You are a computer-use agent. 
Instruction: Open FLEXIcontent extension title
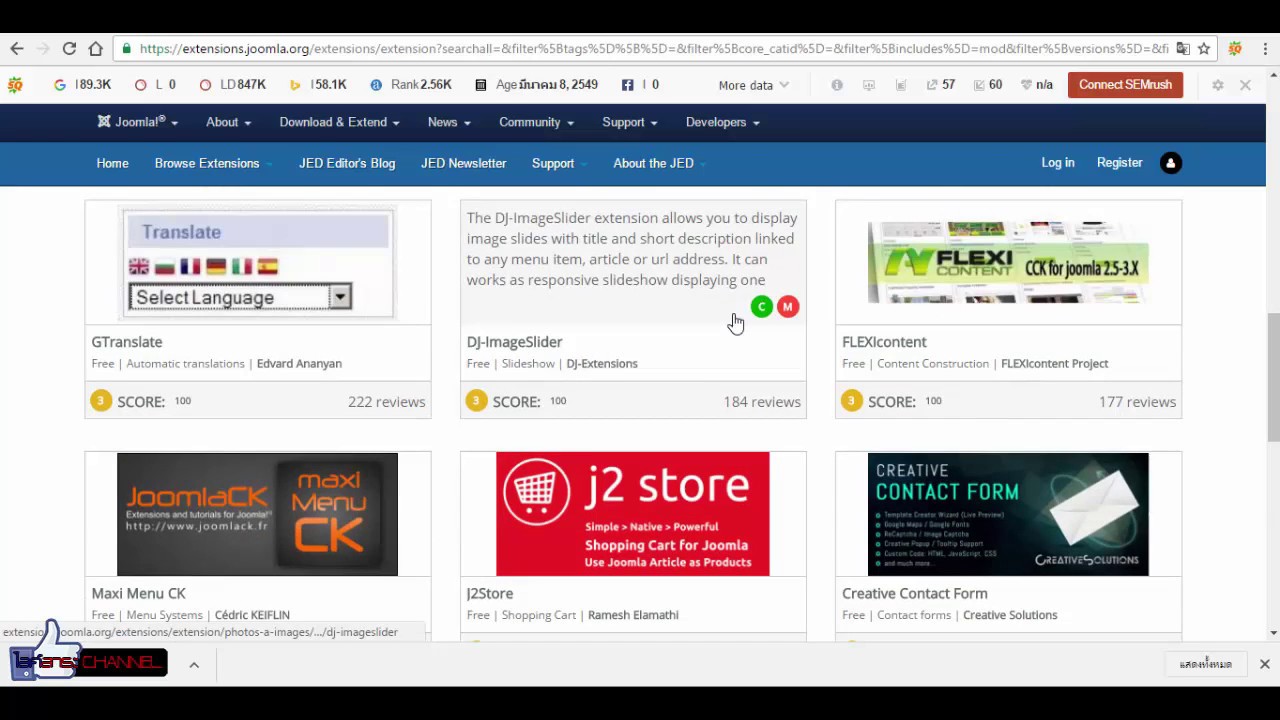tap(884, 342)
